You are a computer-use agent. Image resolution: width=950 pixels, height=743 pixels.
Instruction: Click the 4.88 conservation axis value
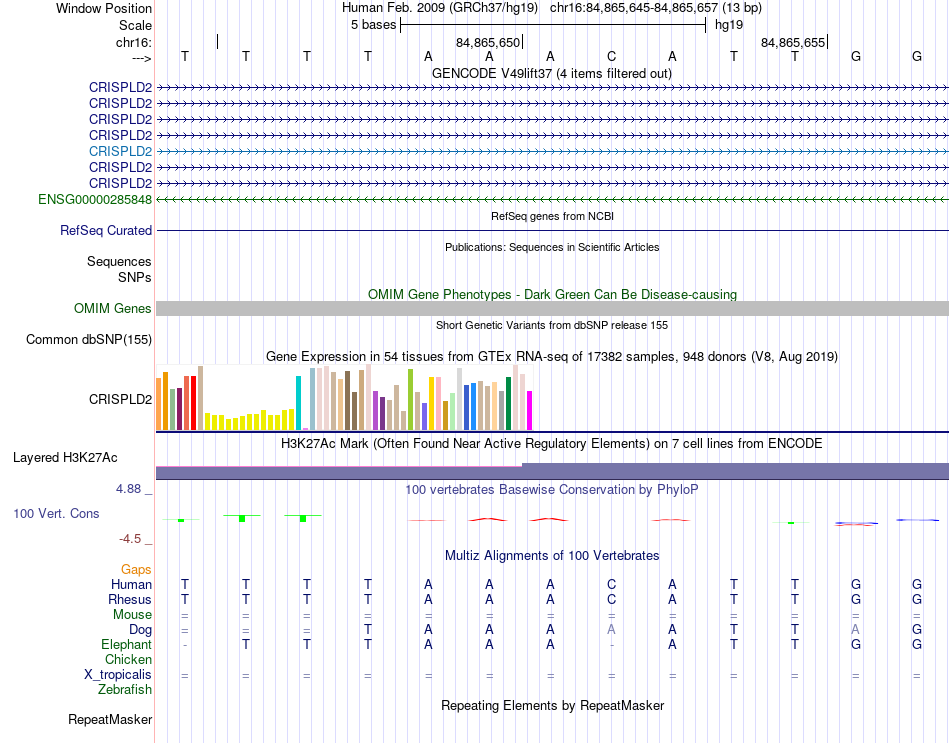coord(128,488)
